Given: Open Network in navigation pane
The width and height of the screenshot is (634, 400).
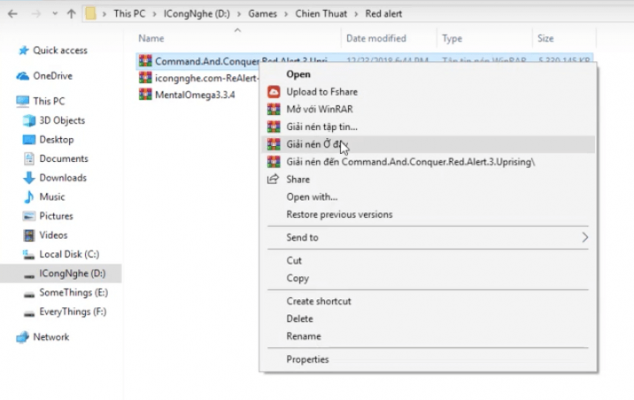Looking at the screenshot, I should click(x=51, y=337).
